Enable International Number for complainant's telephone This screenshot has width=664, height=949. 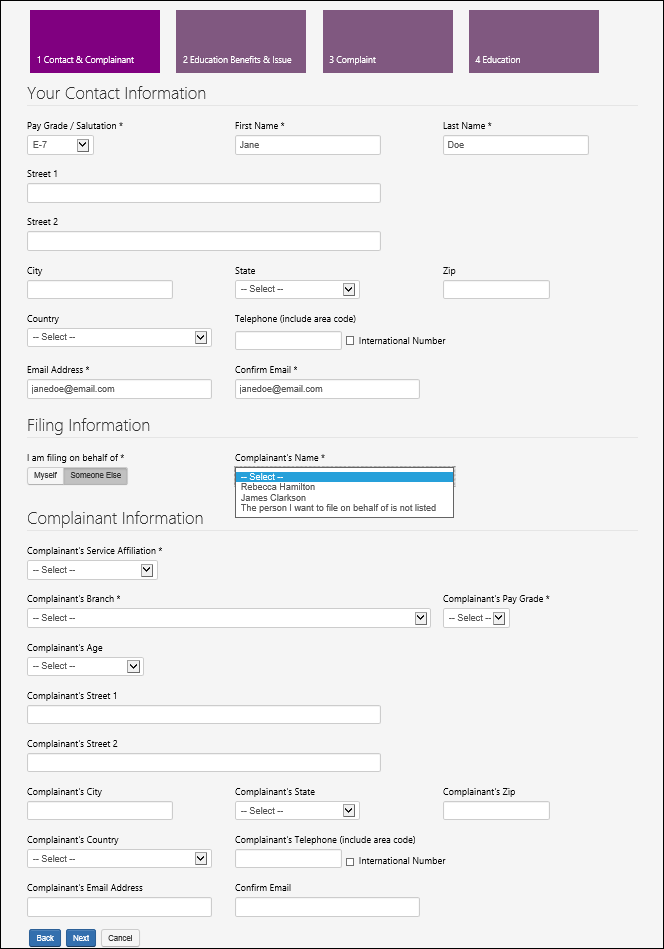click(x=350, y=861)
